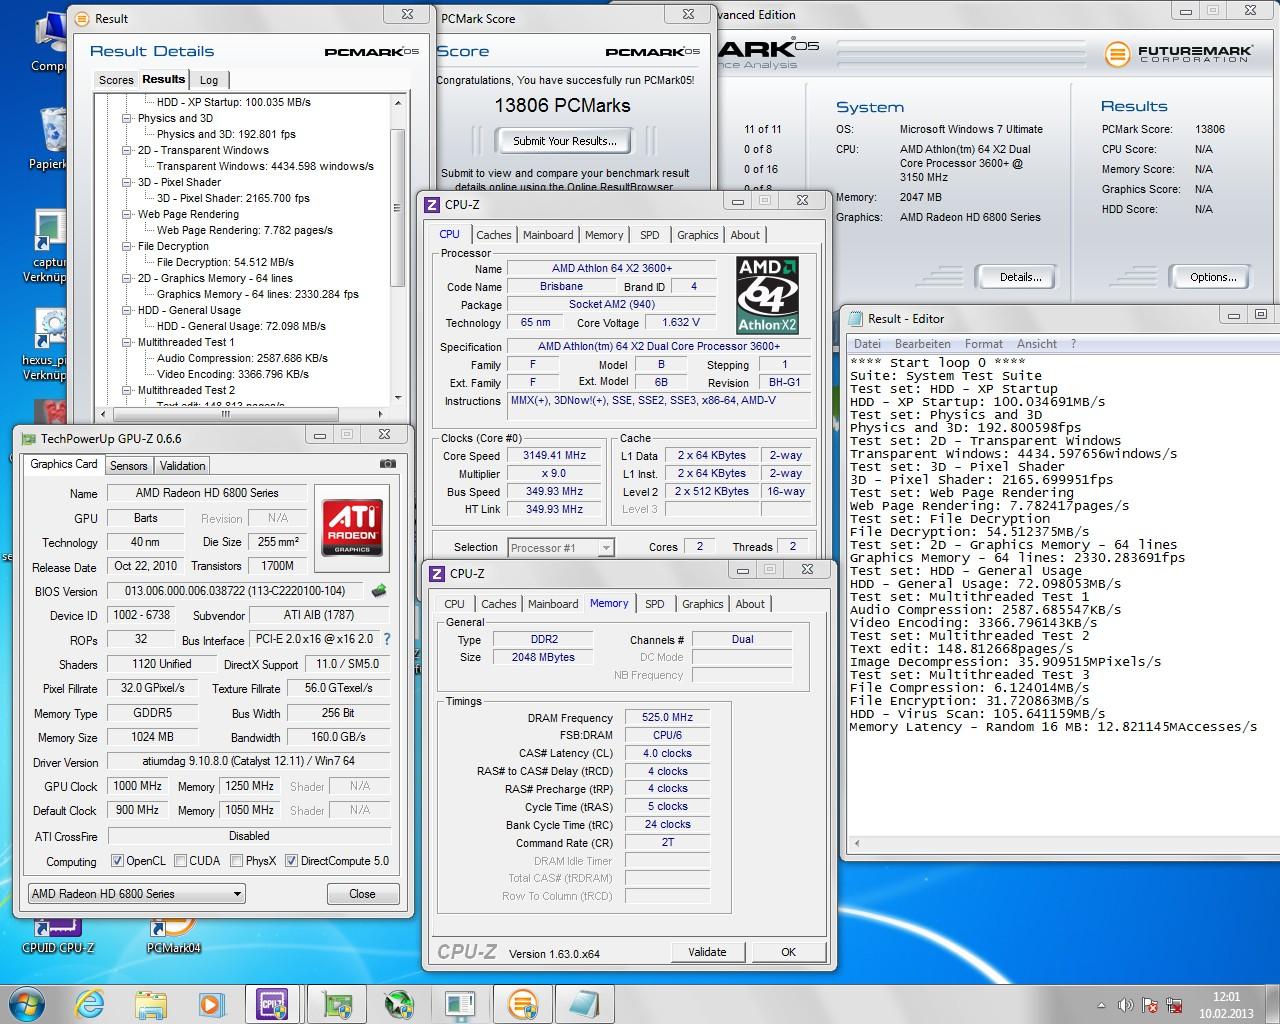This screenshot has height=1024, width=1280.
Task: Switch to the PCMark05 taskbar button
Action: [522, 1003]
